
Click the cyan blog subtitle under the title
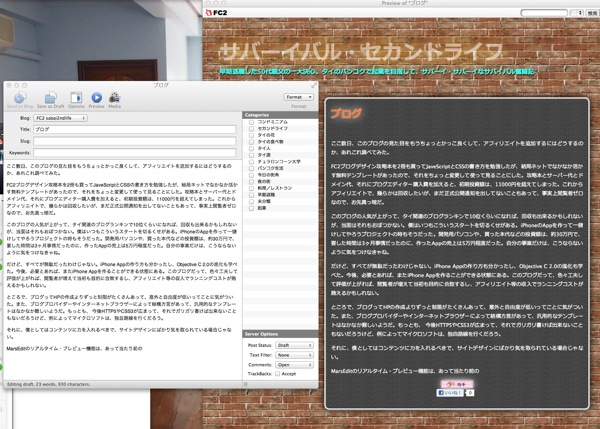377,72
